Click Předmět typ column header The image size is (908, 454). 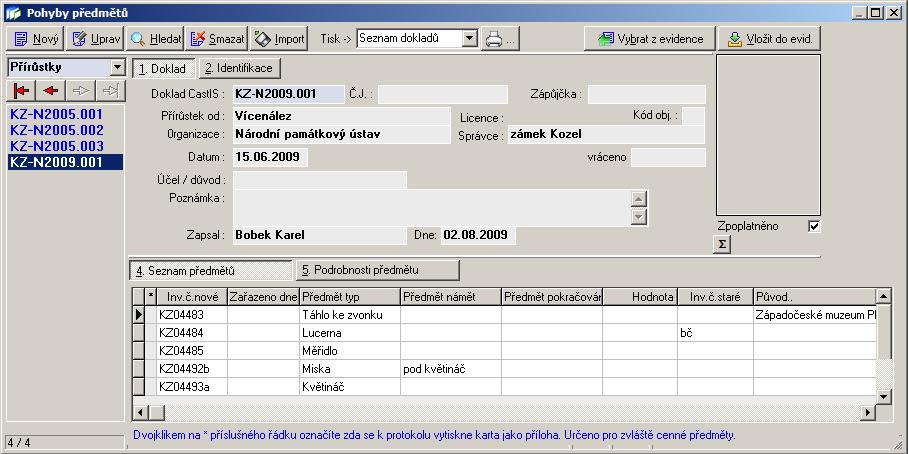[350, 297]
